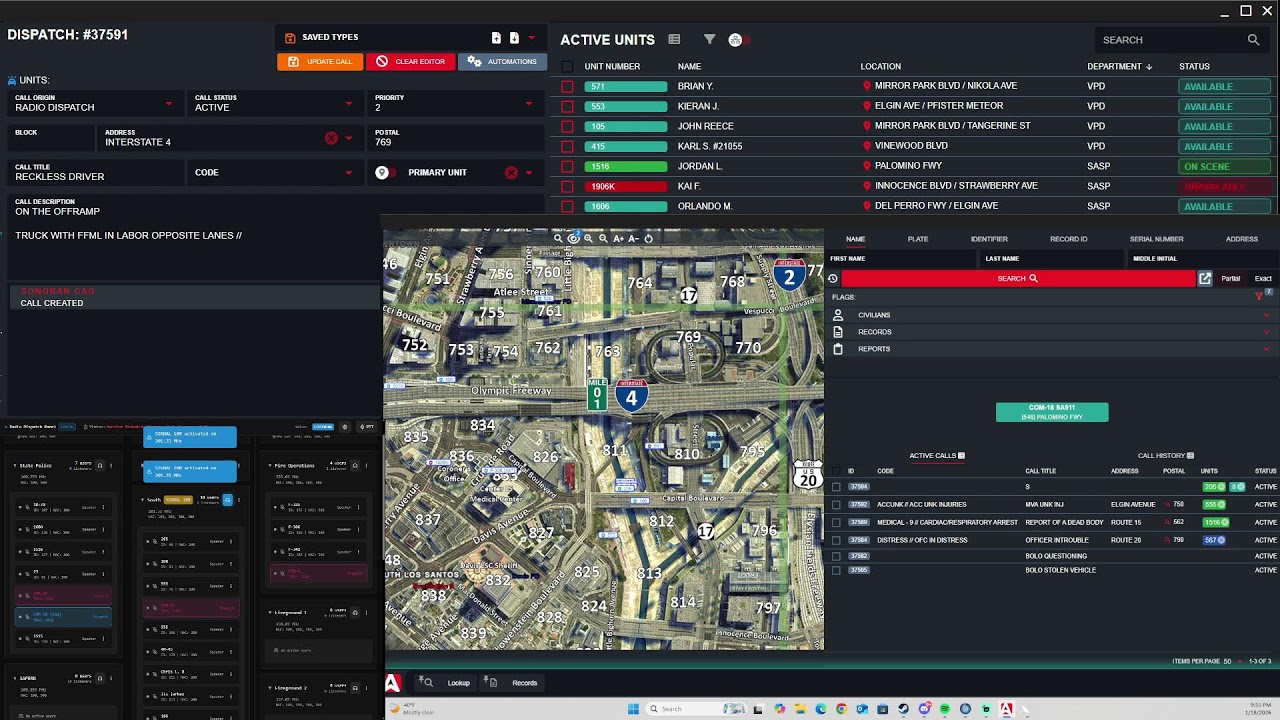
Task: Switch to the Address lookup tab
Action: [1242, 239]
